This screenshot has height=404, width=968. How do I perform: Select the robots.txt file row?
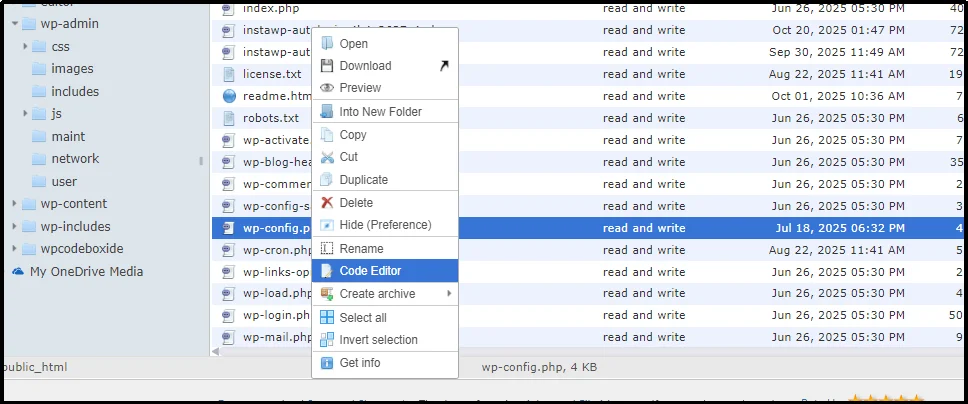pyautogui.click(x=590, y=118)
